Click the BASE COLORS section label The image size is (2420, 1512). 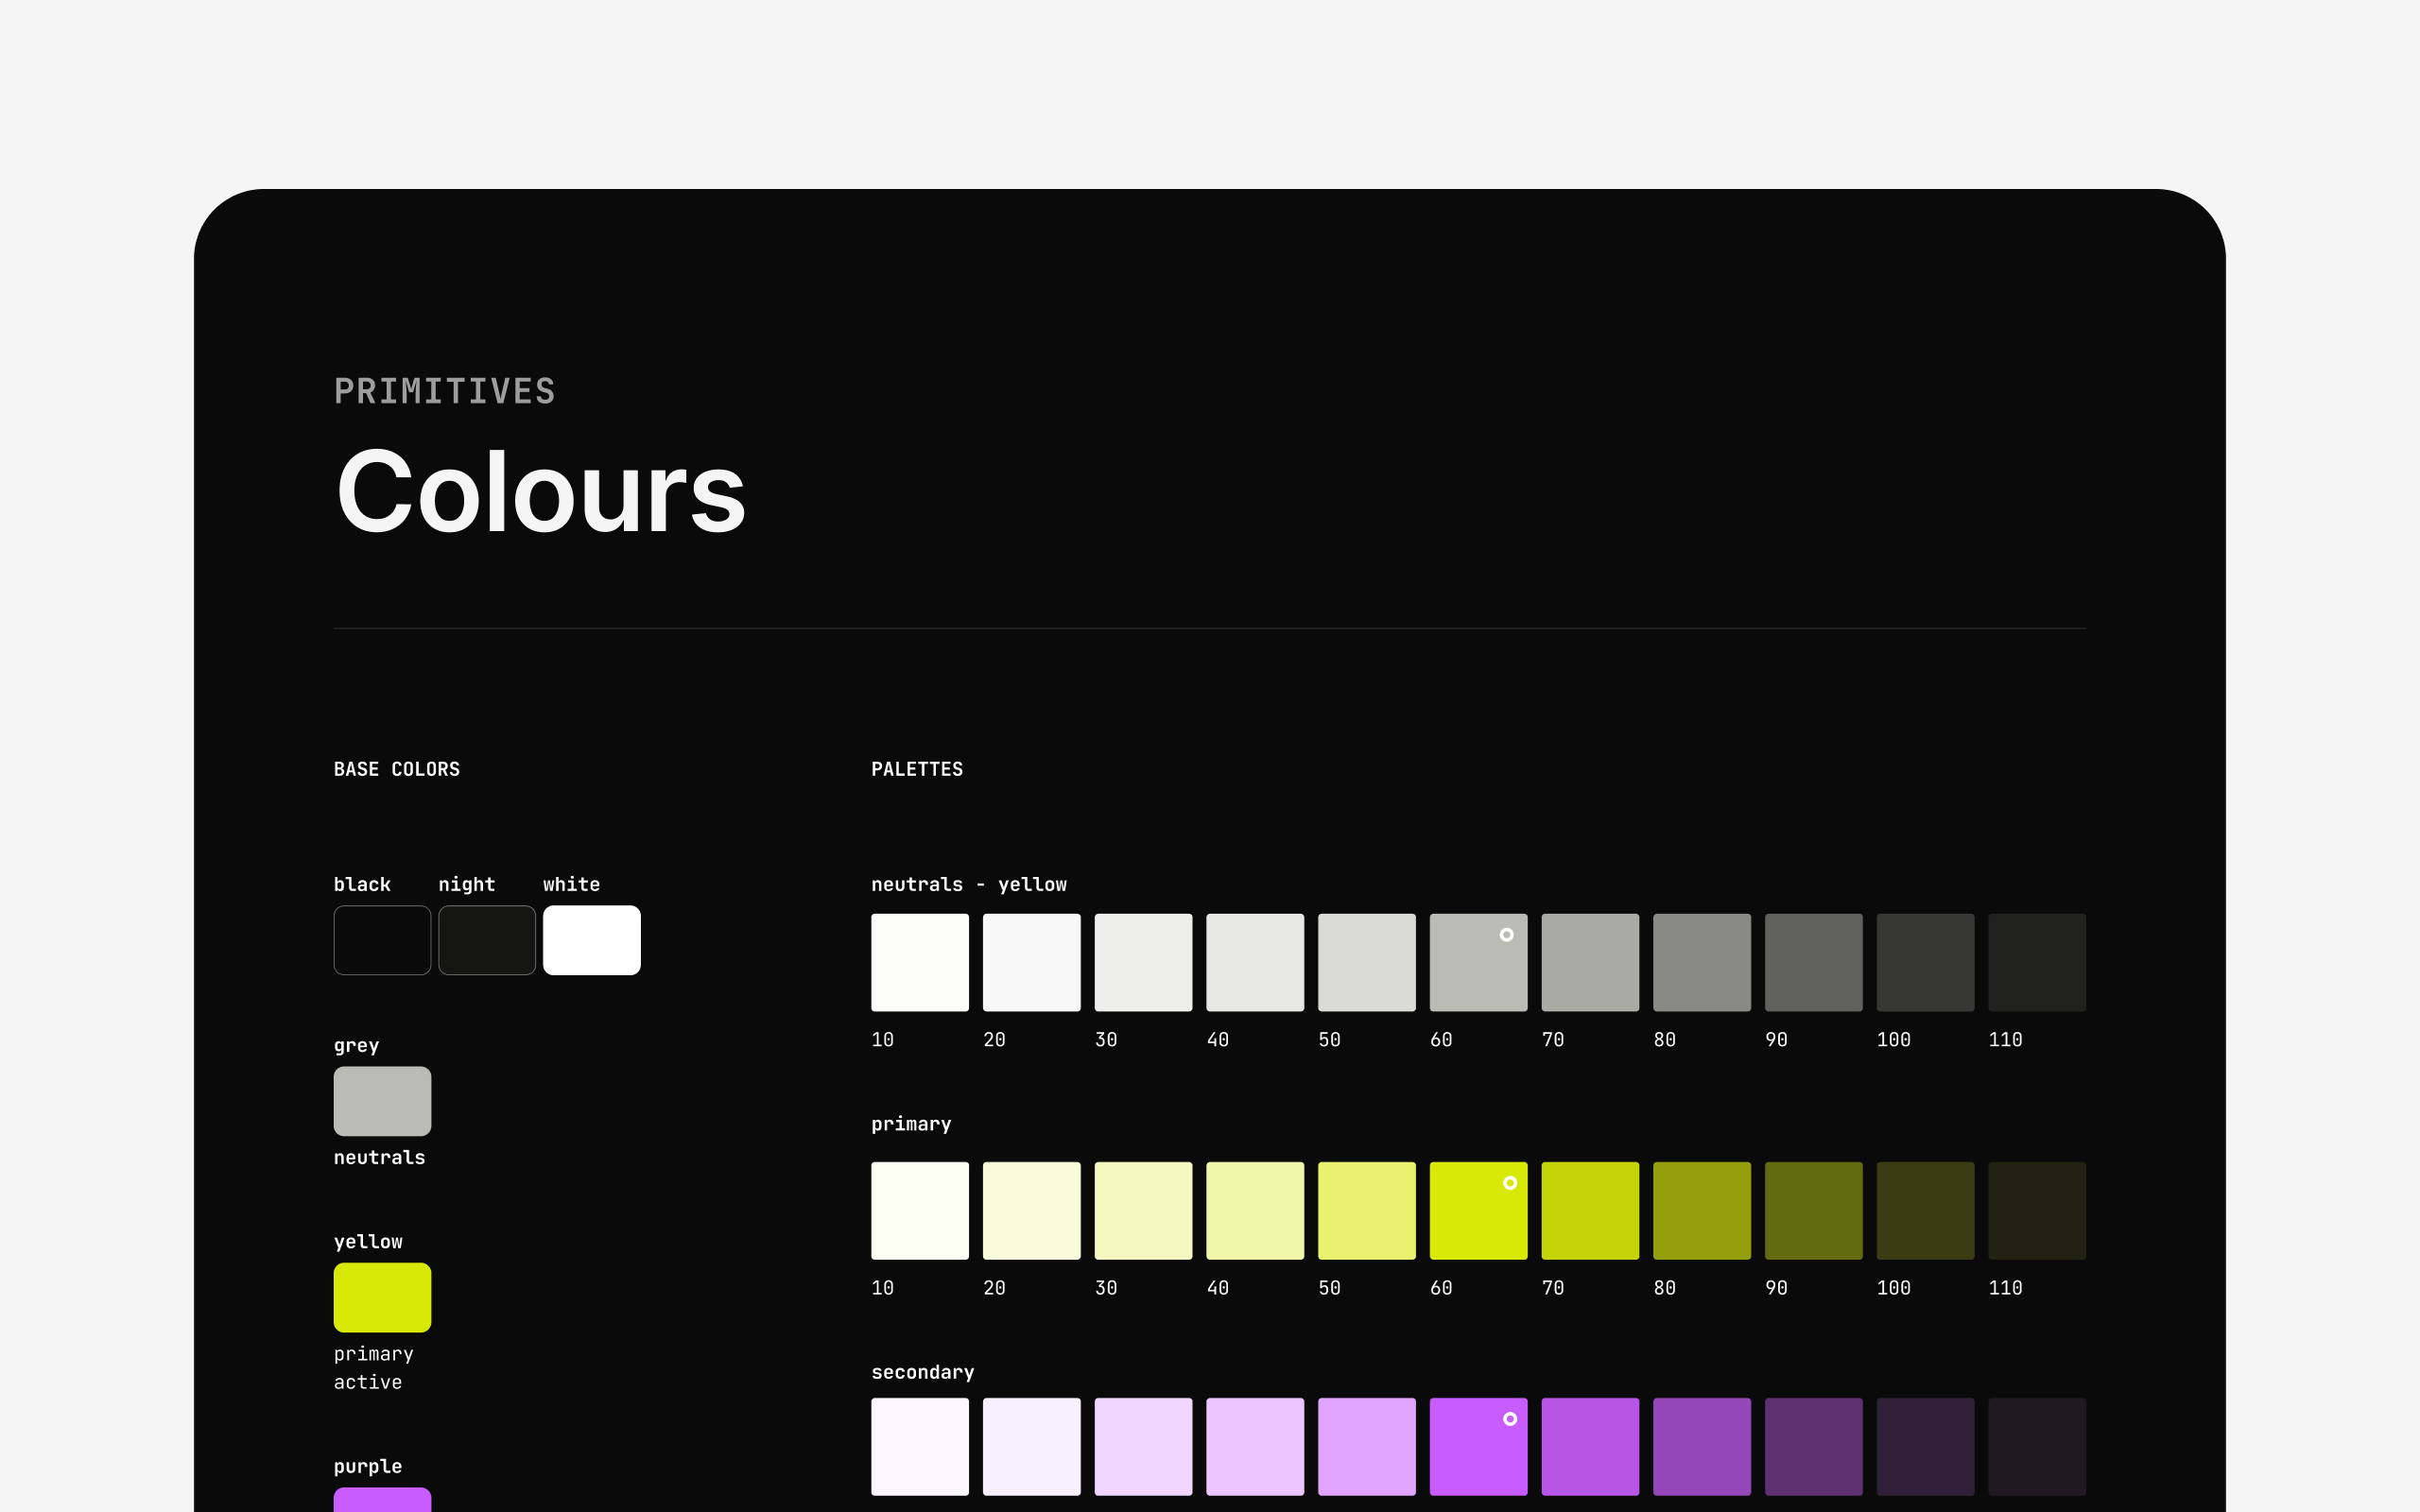[x=397, y=769]
